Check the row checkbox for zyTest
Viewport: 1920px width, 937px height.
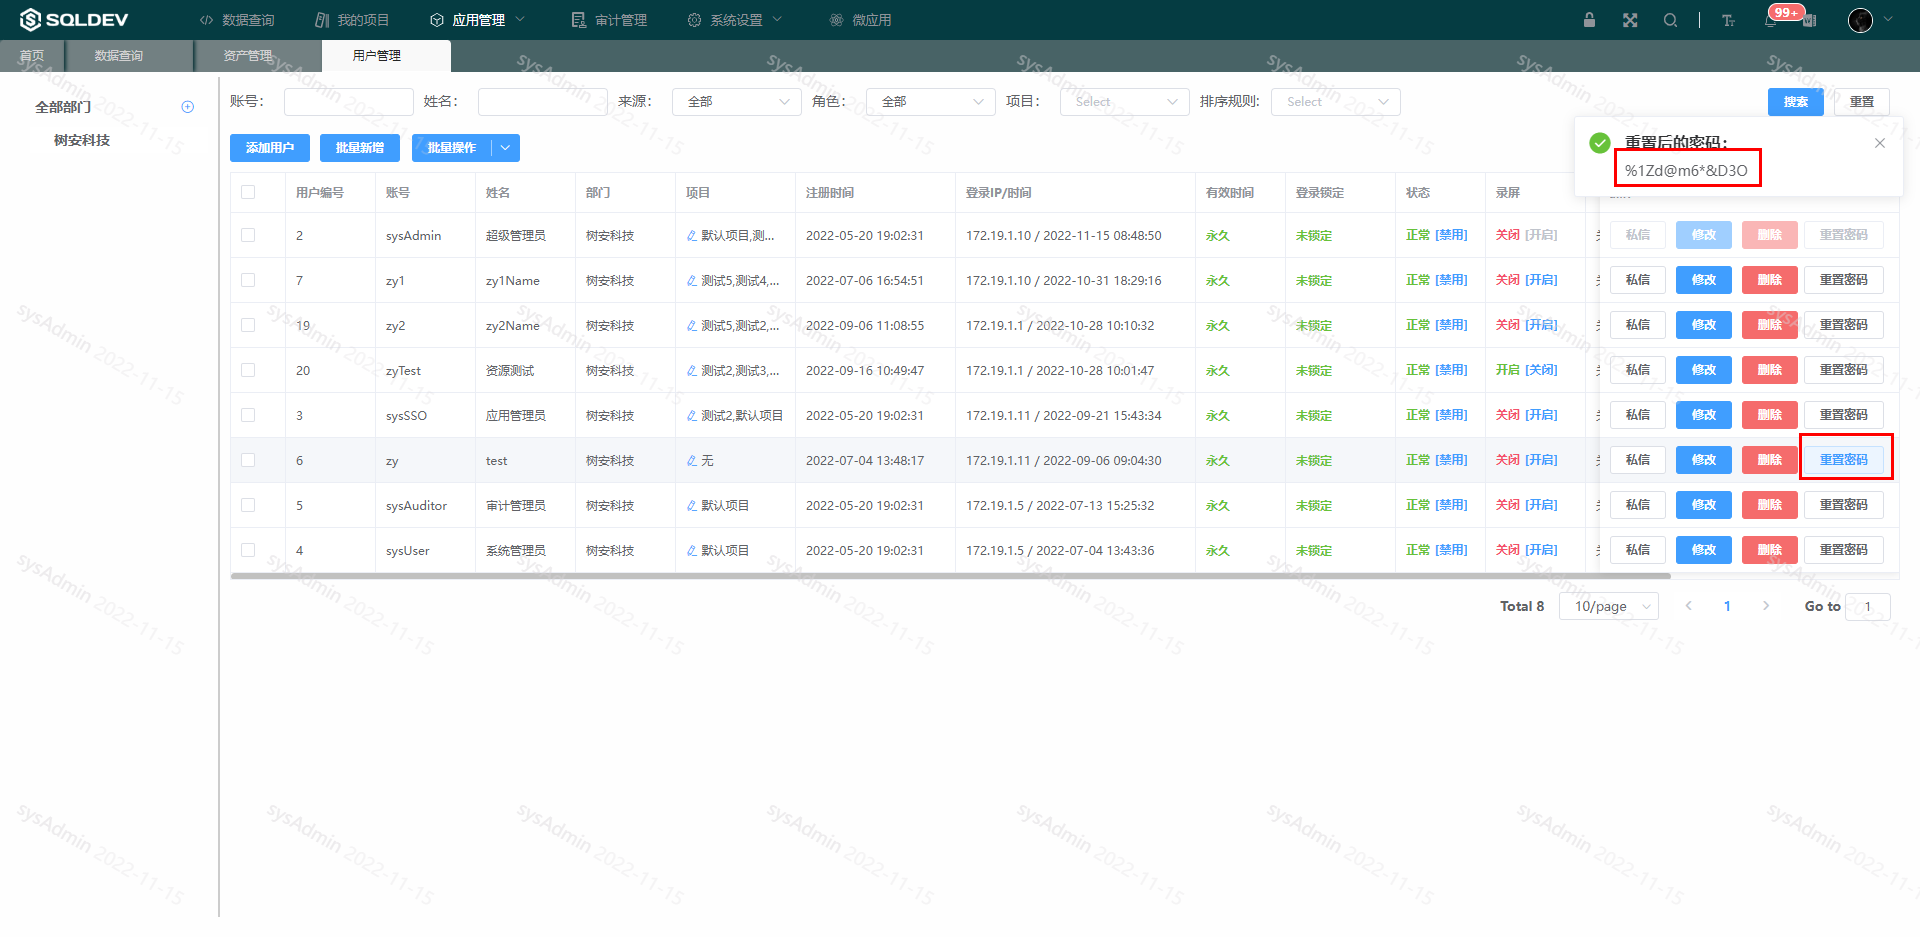(248, 370)
